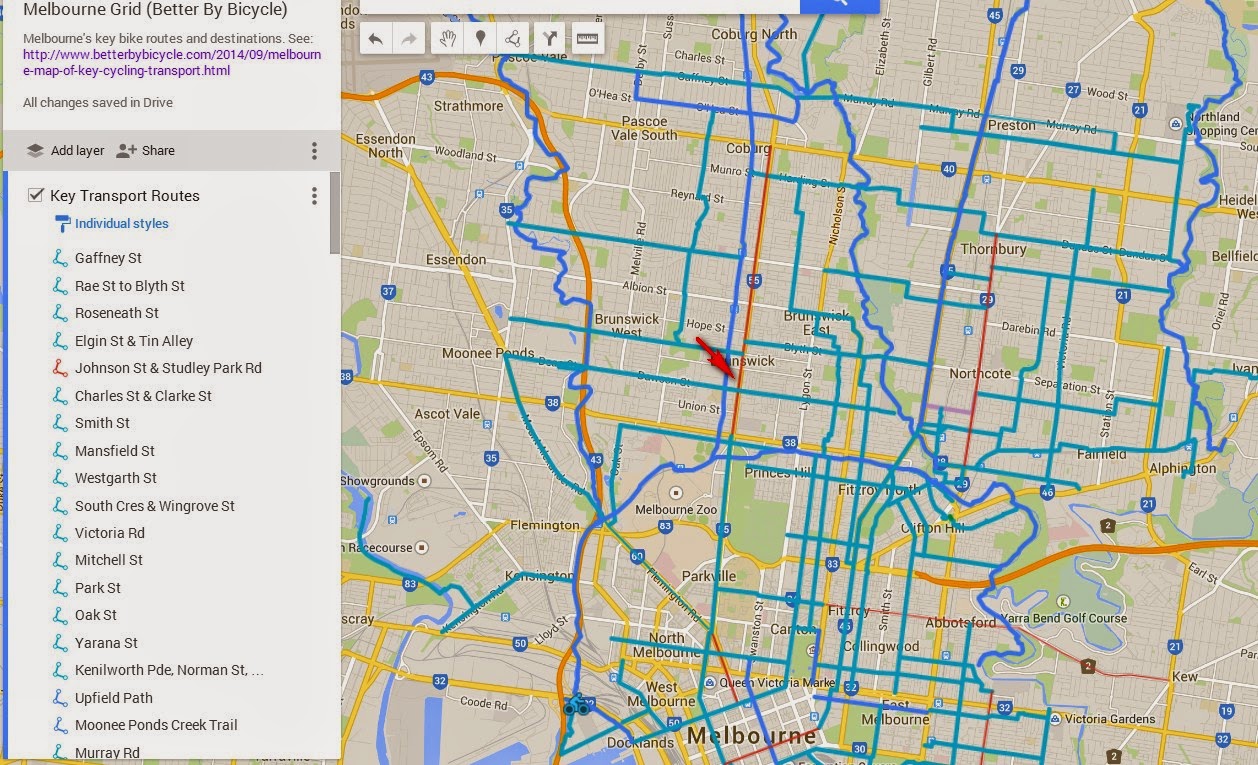Click the Melbourne Grid (Better By Bicycle) title
1258x765 pixels.
pos(155,10)
